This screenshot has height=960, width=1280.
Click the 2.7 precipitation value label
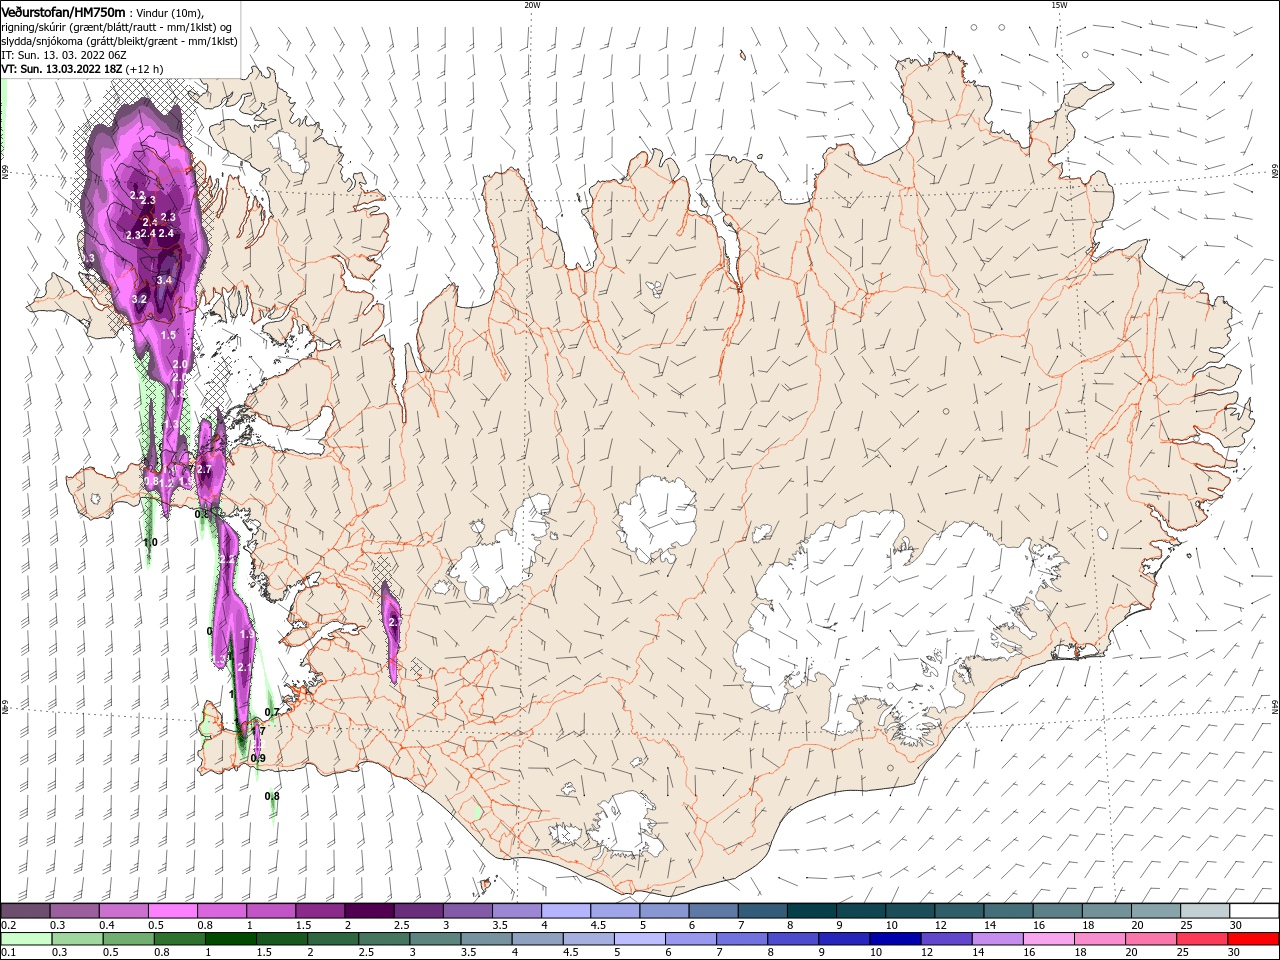(x=204, y=469)
